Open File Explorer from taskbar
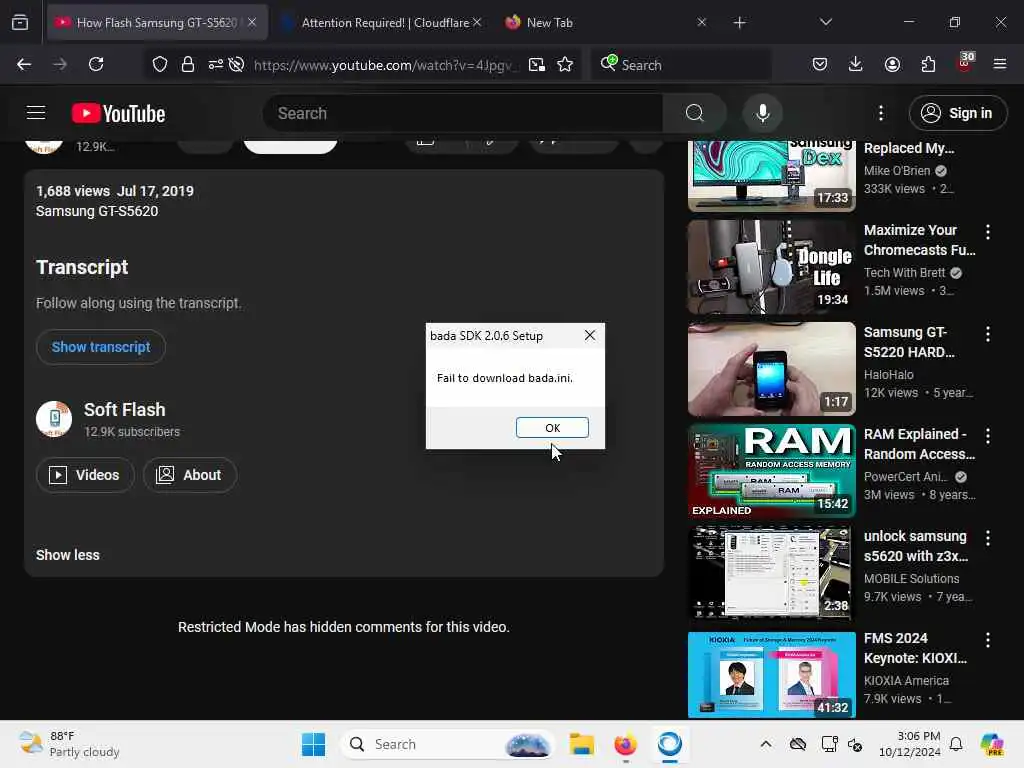Image resolution: width=1024 pixels, height=768 pixels. [581, 744]
